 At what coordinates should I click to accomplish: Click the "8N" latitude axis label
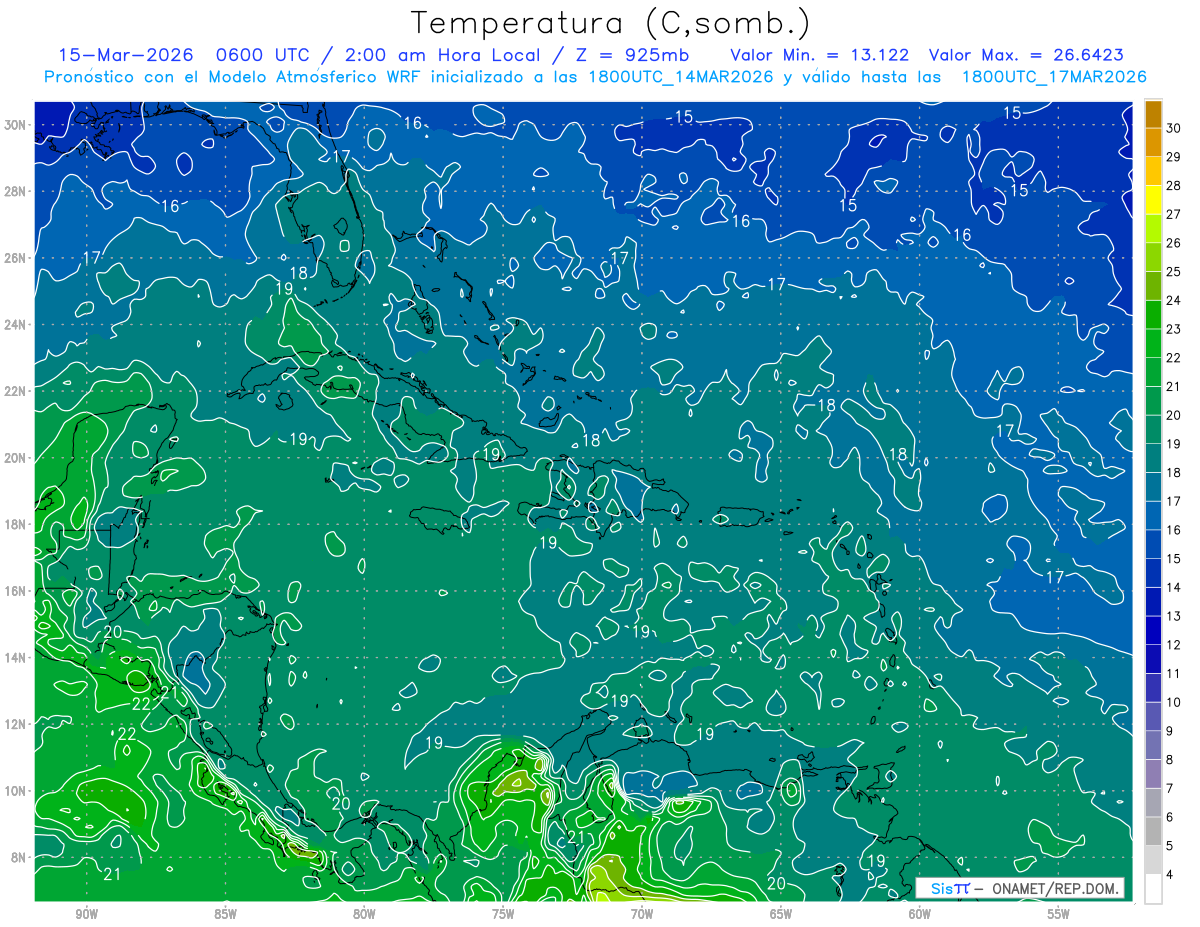pyautogui.click(x=19, y=857)
